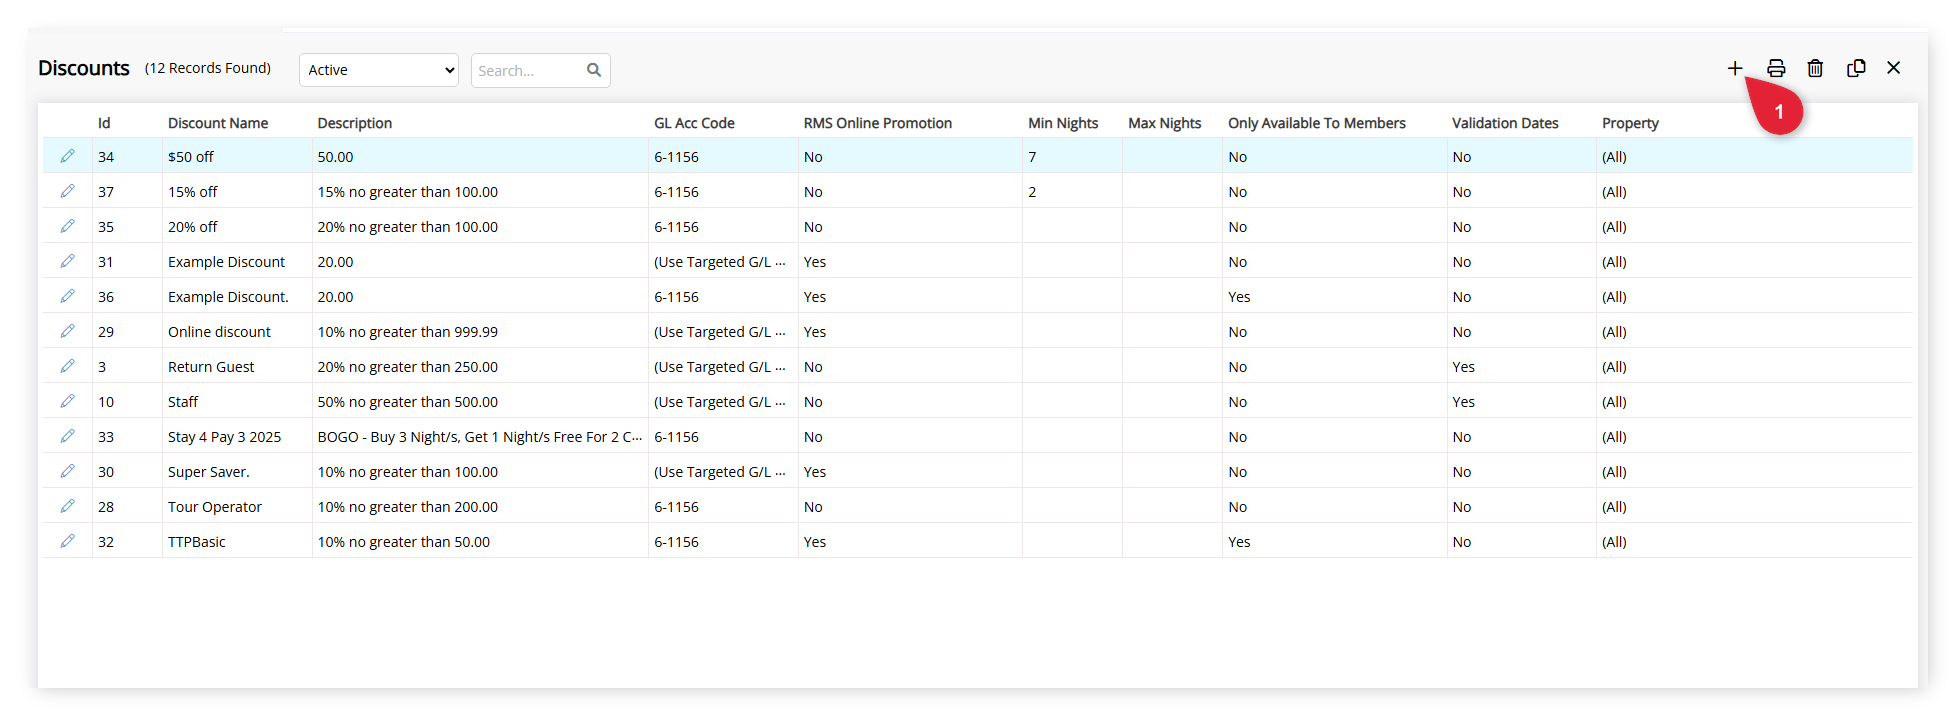The image size is (1956, 716).
Task: Click GL code '6-1156' in Stay 4 Pay 3 row
Action: point(676,437)
